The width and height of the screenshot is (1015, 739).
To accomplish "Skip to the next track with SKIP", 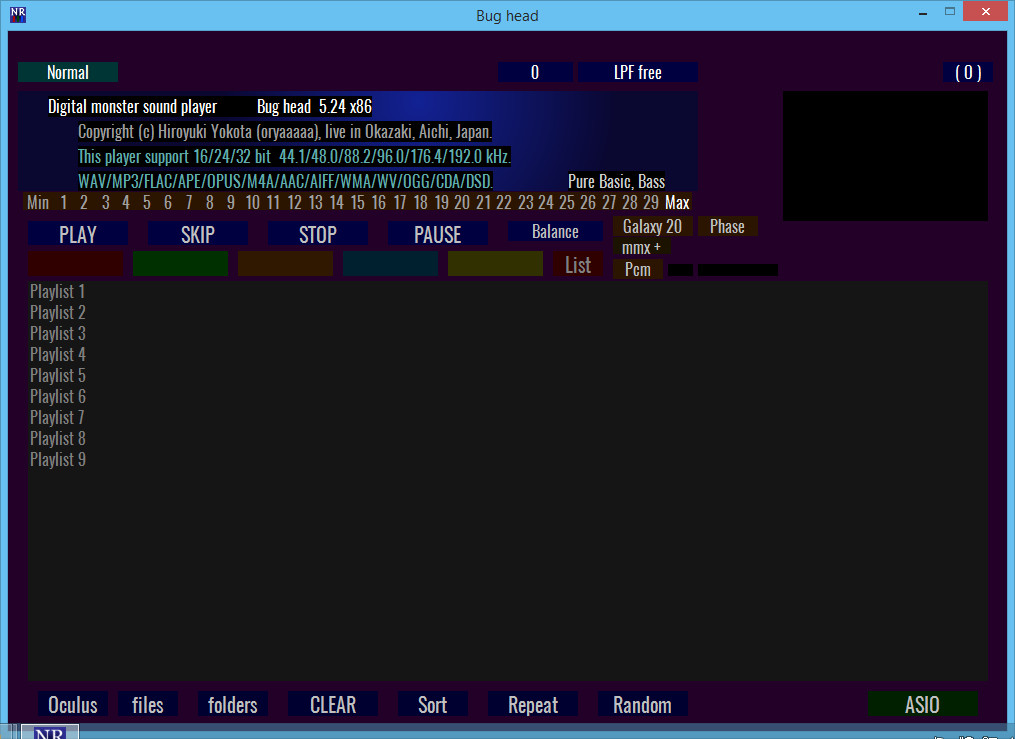I will (x=197, y=234).
